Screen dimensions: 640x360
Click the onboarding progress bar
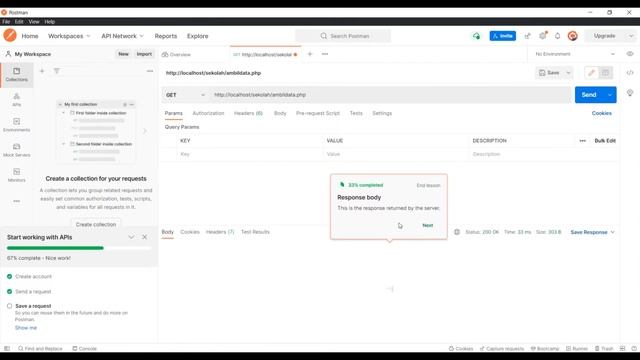[x=79, y=248]
